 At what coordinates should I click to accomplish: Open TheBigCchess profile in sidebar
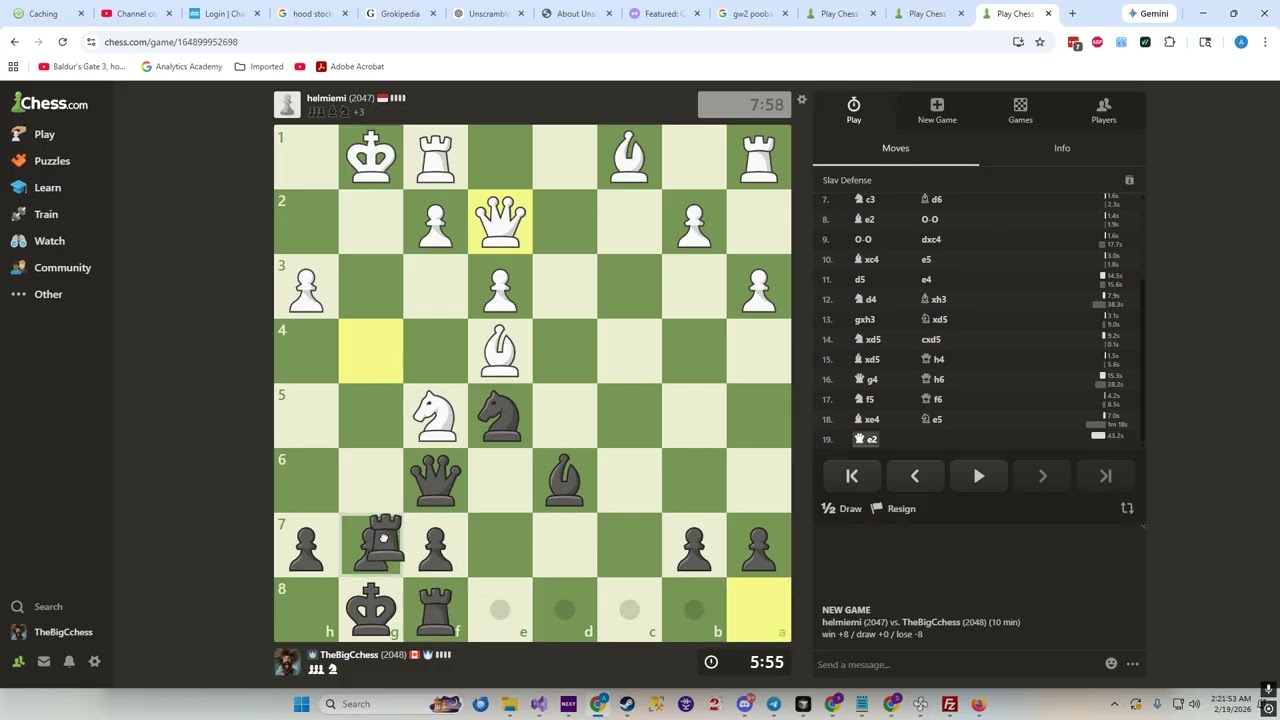pos(52,632)
